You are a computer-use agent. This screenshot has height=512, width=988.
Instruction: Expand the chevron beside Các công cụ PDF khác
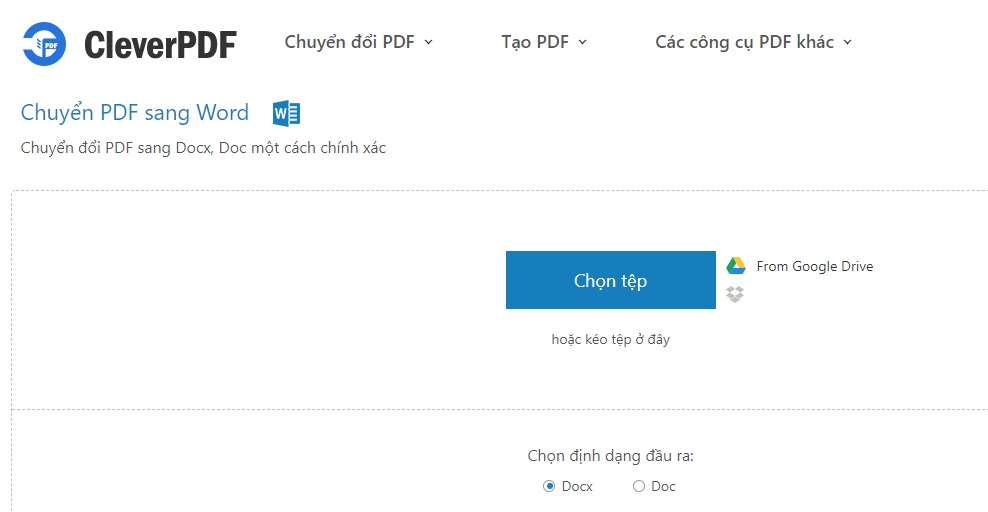click(847, 42)
